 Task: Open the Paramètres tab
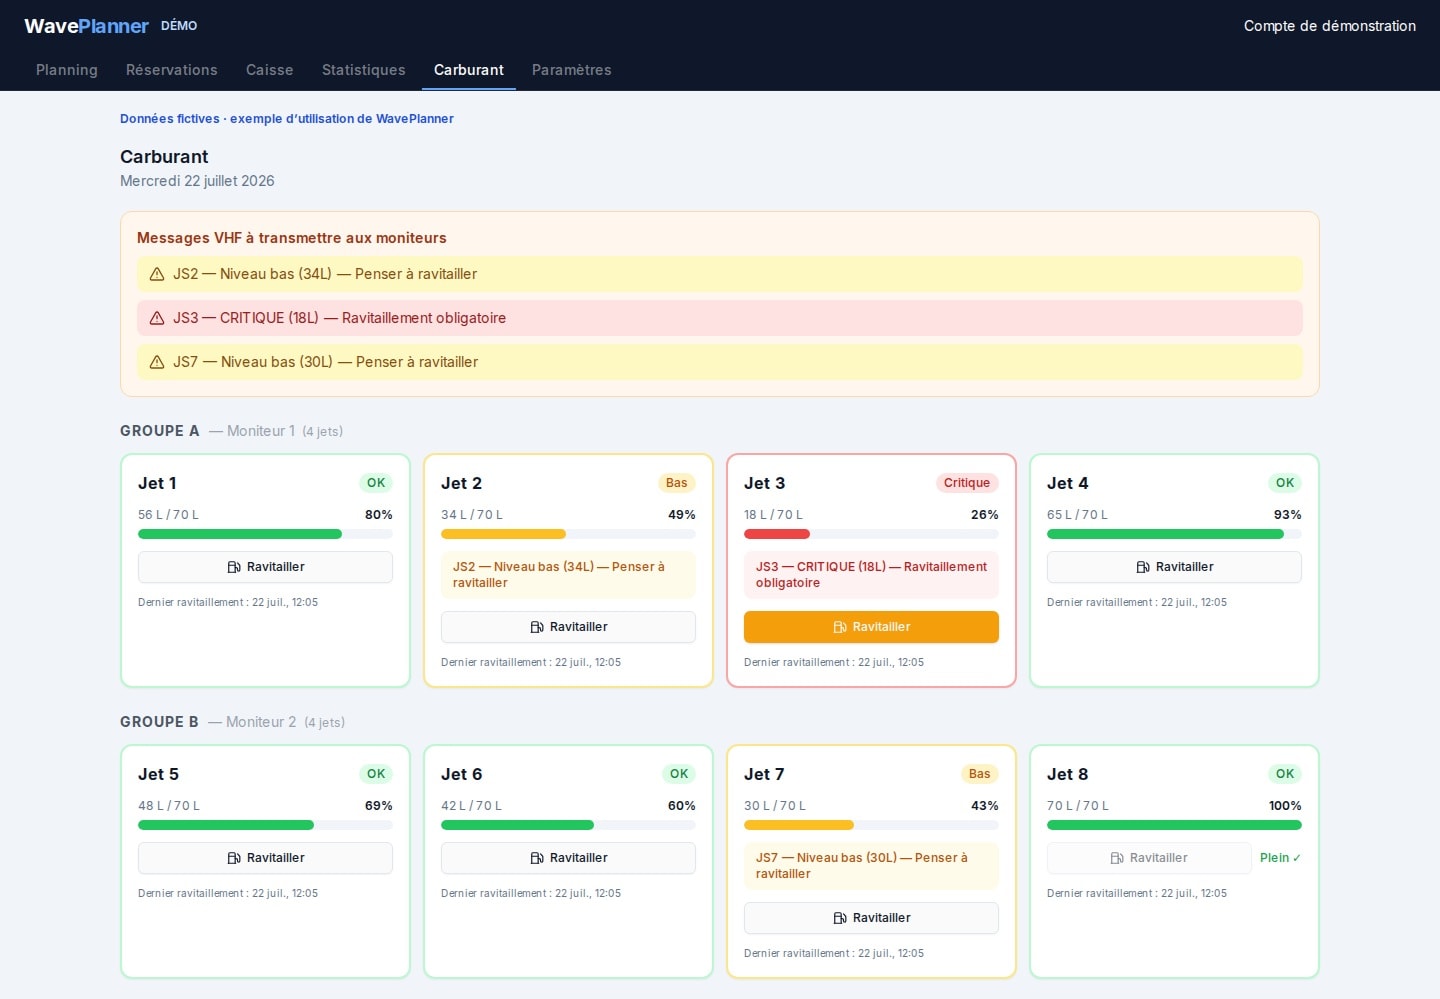tap(572, 70)
